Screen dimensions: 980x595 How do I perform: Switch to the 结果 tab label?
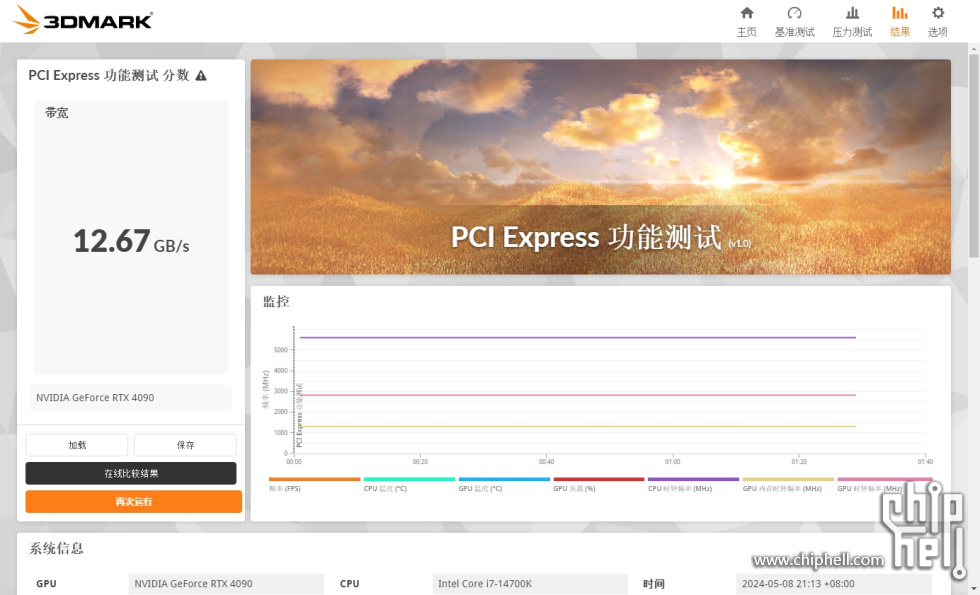(900, 32)
